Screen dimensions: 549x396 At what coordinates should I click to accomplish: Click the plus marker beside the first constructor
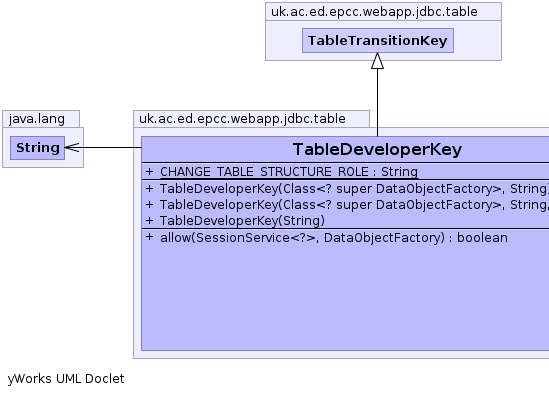(x=150, y=188)
